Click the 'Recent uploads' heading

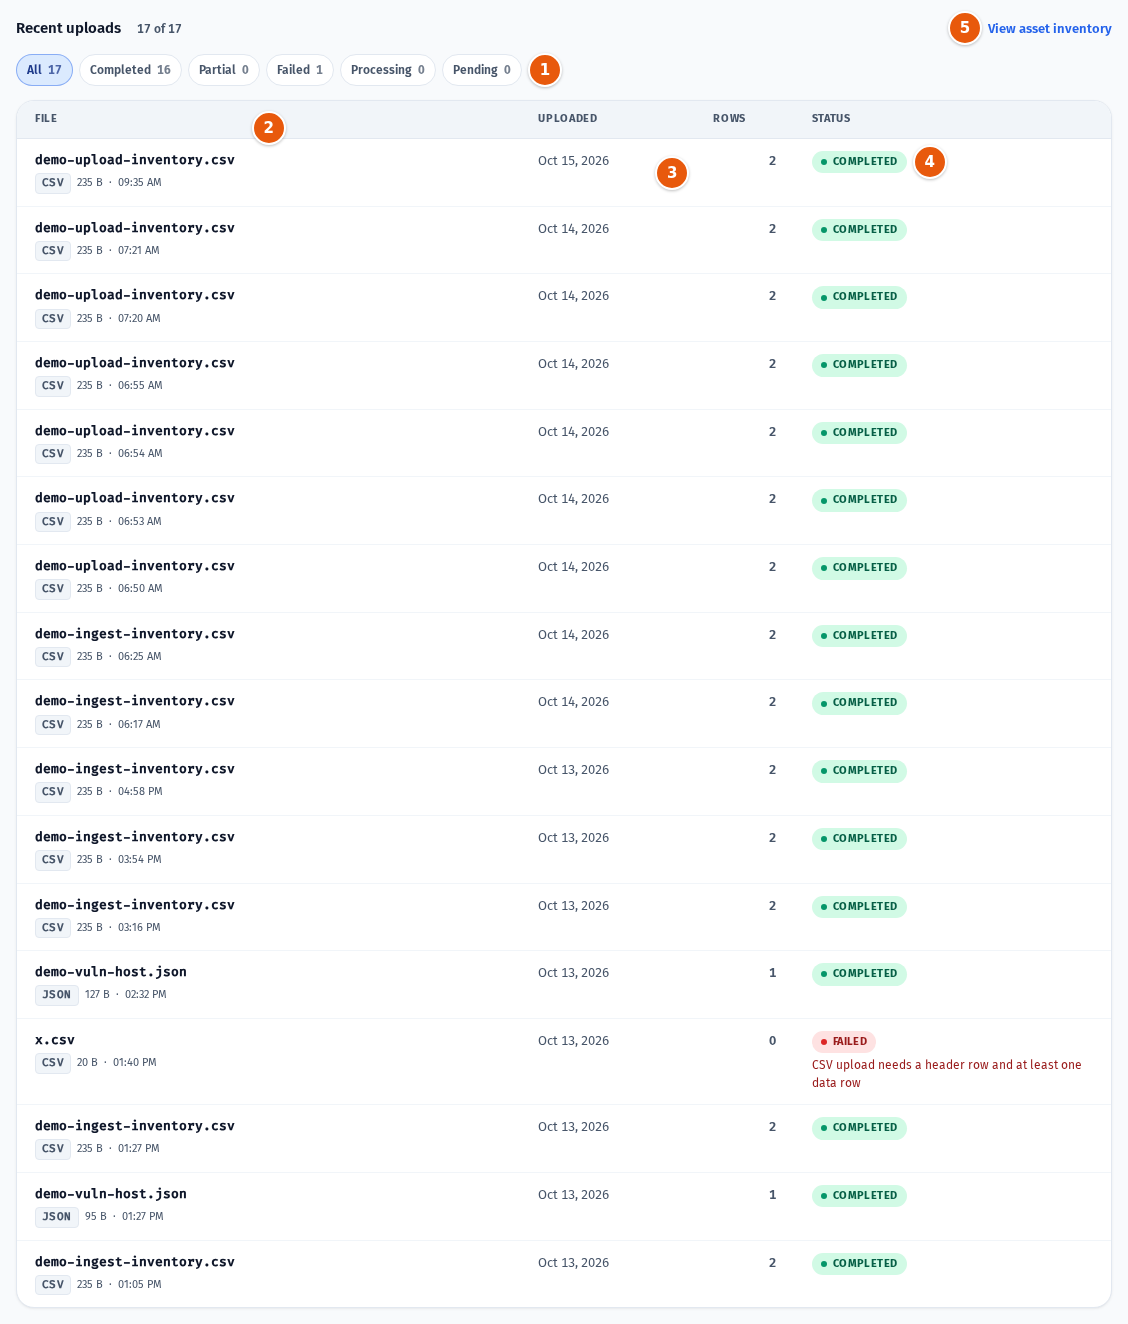(x=69, y=28)
